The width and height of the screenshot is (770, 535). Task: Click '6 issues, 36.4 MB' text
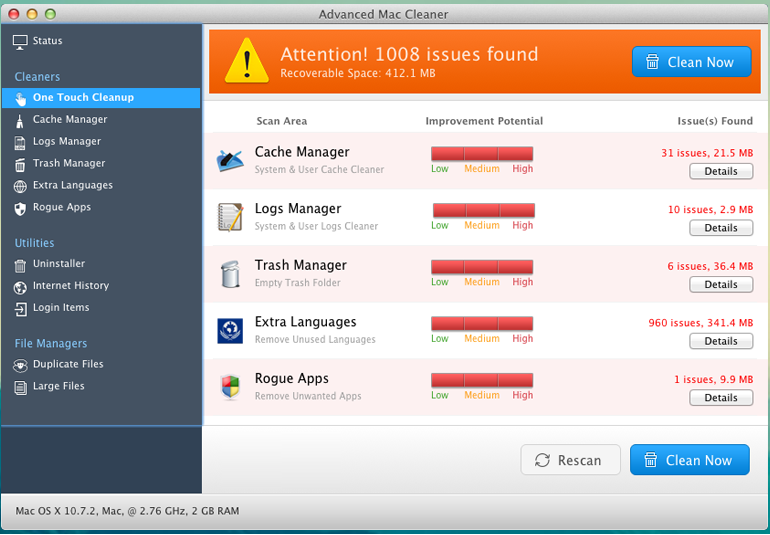710,266
